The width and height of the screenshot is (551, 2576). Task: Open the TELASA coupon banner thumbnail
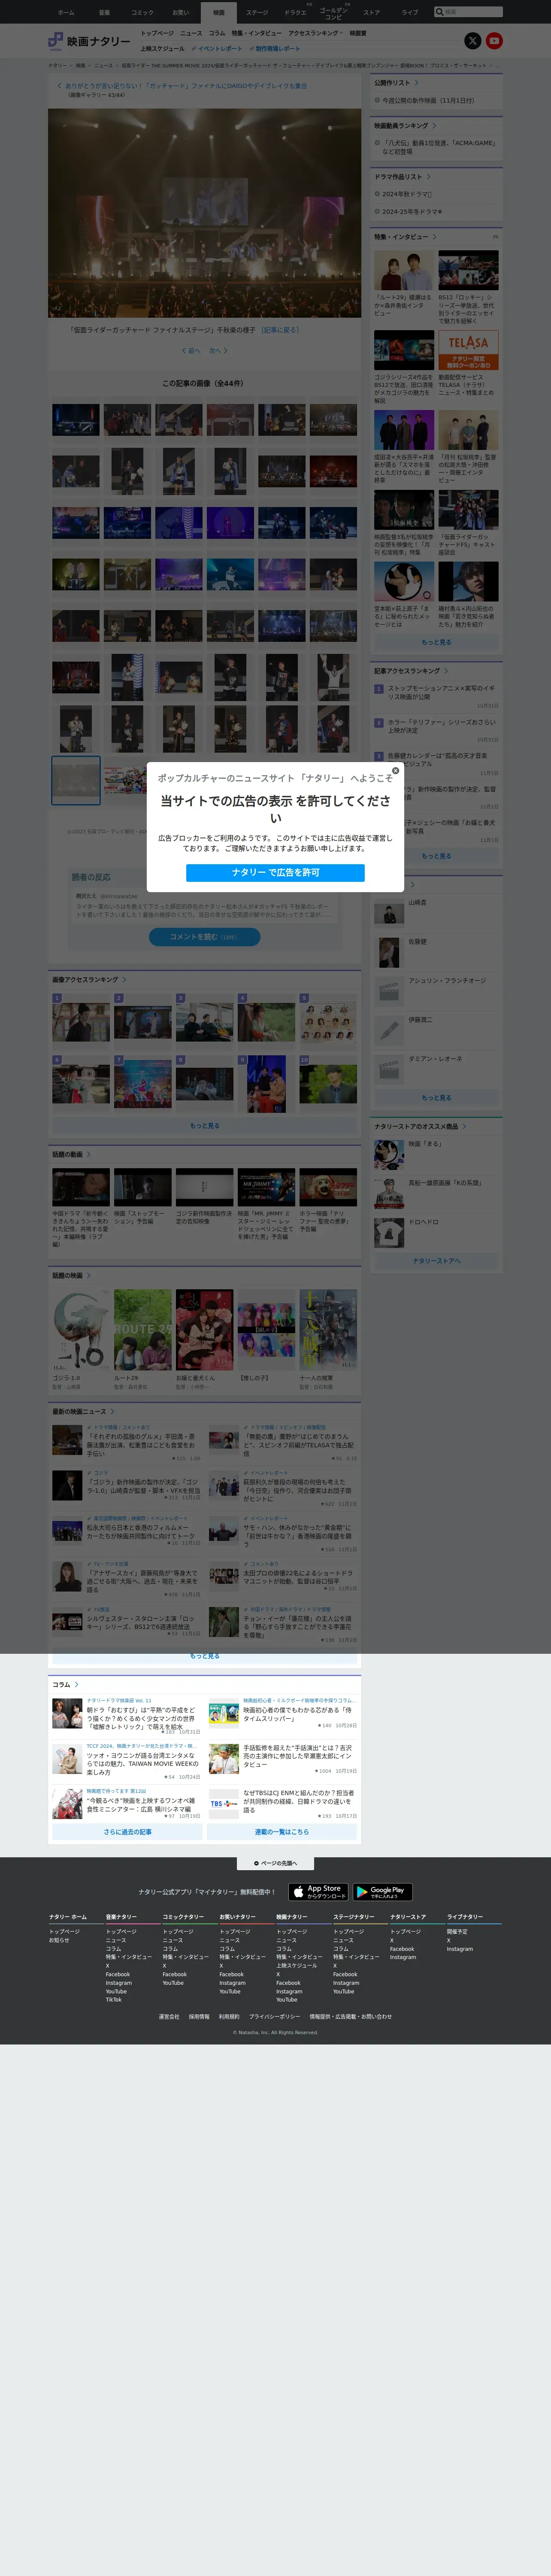point(468,350)
